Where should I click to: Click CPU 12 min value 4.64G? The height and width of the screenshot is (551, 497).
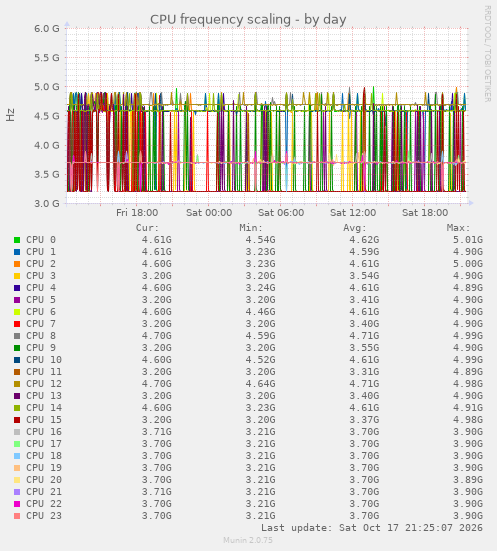click(x=260, y=384)
